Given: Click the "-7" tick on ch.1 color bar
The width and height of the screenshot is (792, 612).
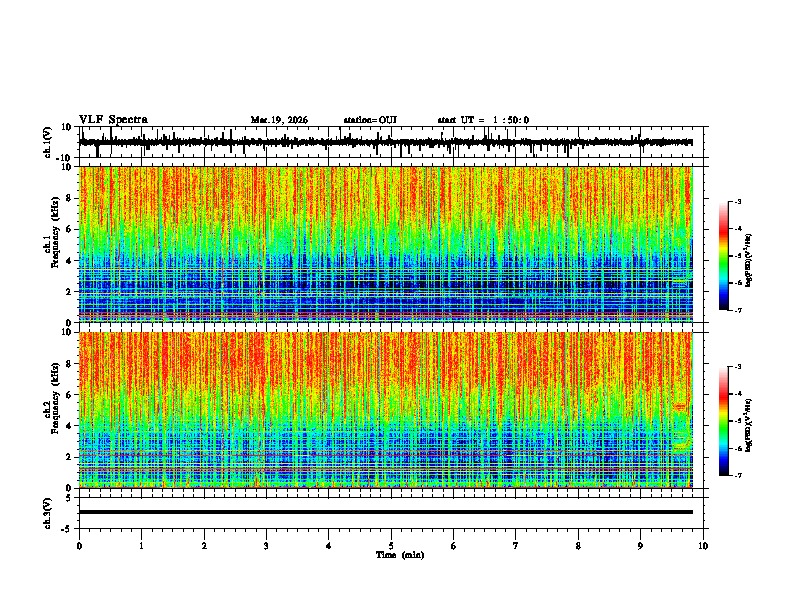Looking at the screenshot, I should (738, 310).
